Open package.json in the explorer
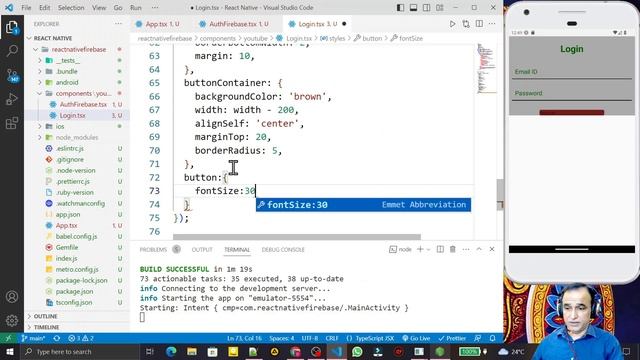Screen dimensions: 640x360 [x=78, y=291]
